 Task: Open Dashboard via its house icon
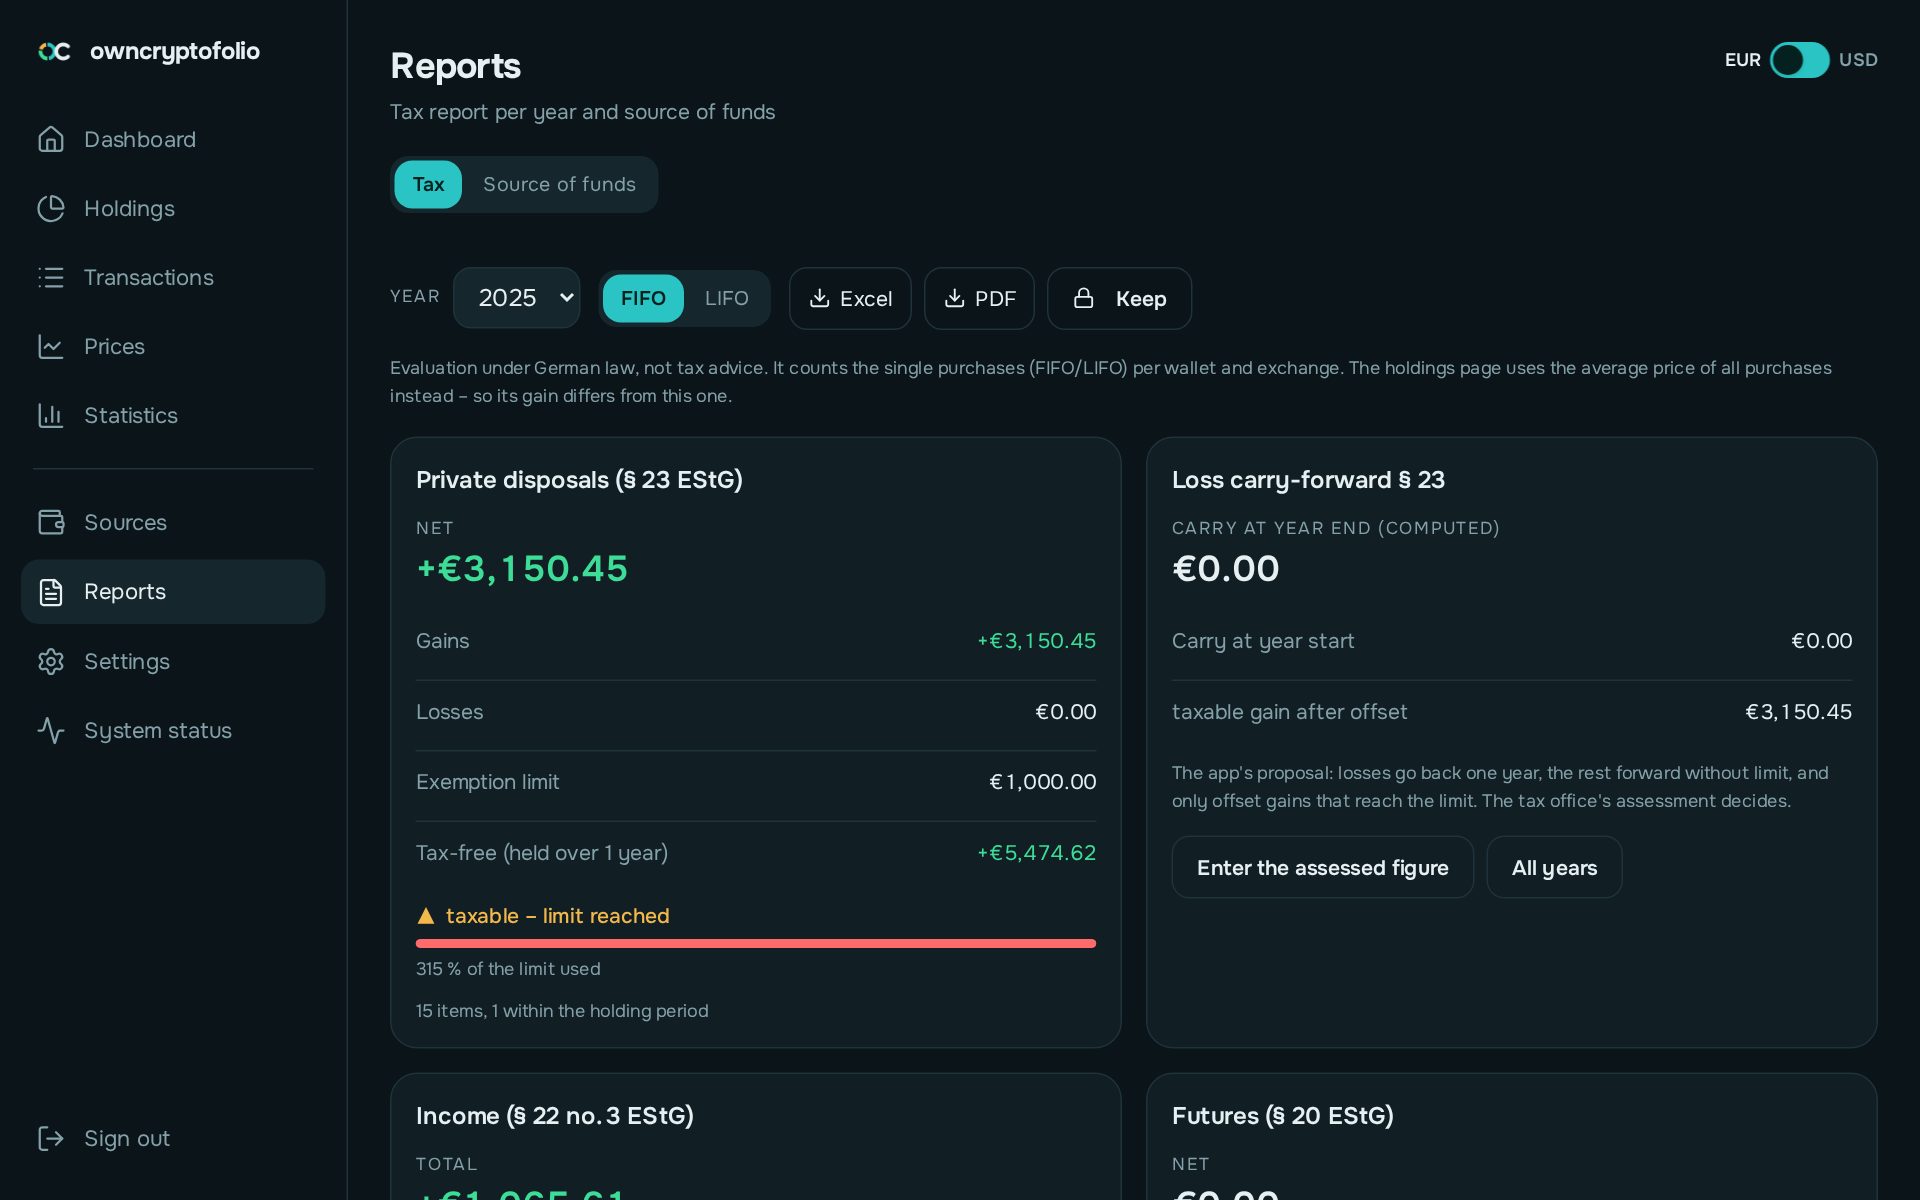pos(51,139)
